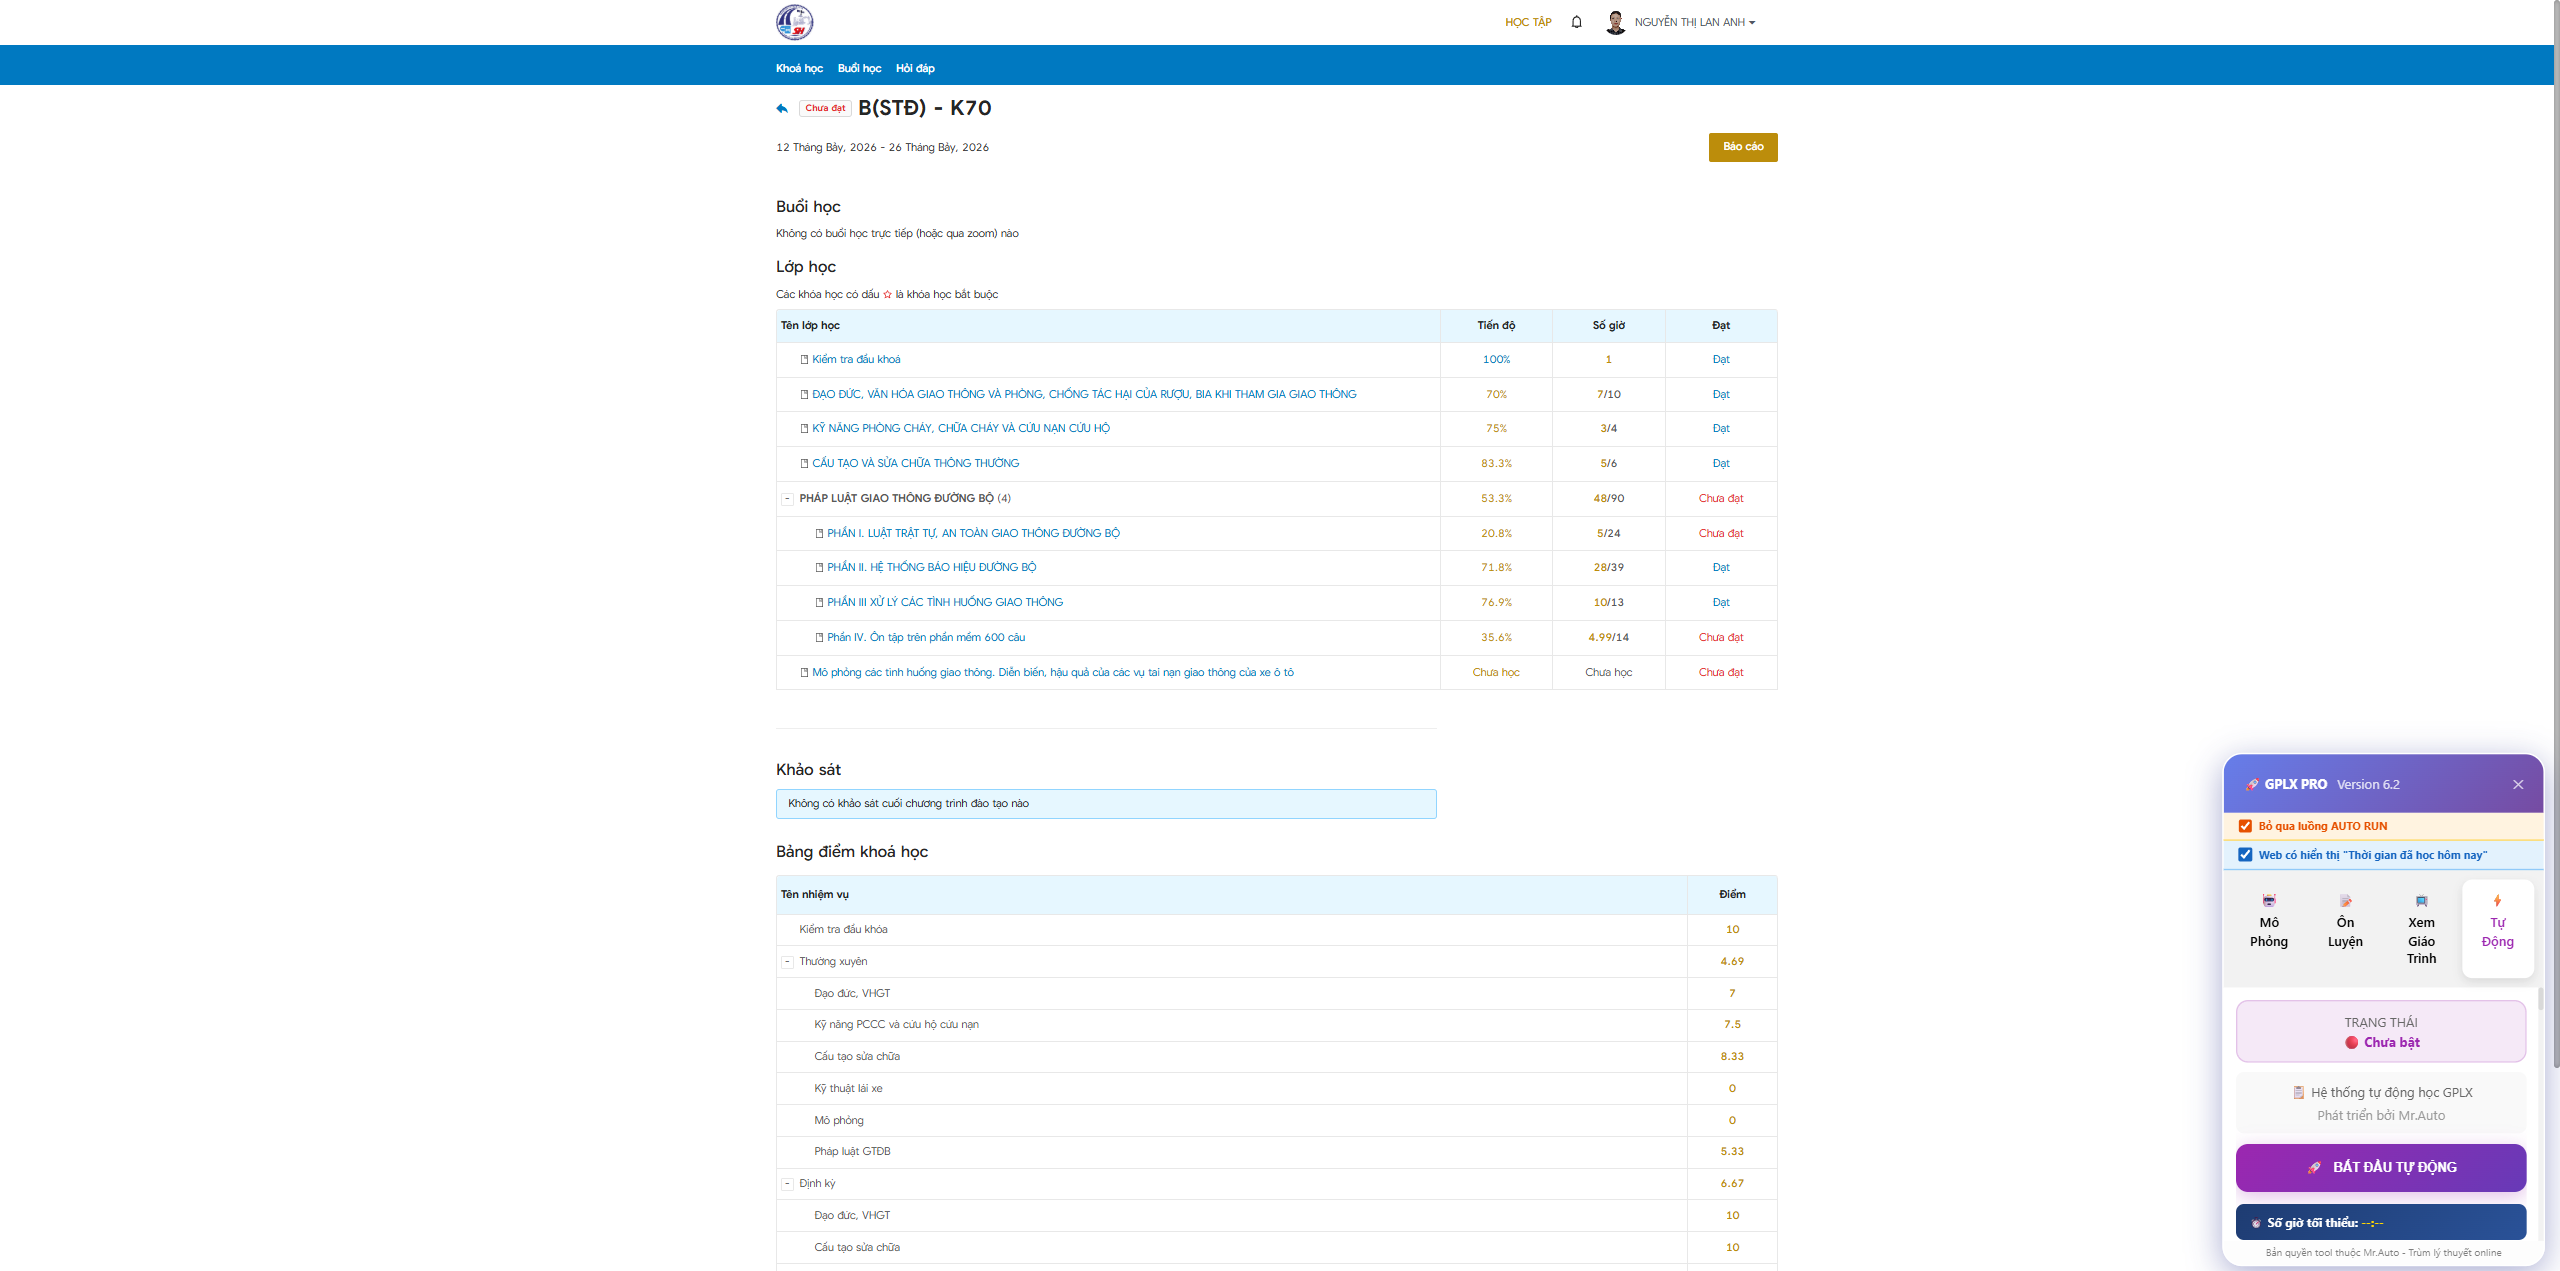
Task: Click the 48/90 hours cell
Action: point(1608,498)
